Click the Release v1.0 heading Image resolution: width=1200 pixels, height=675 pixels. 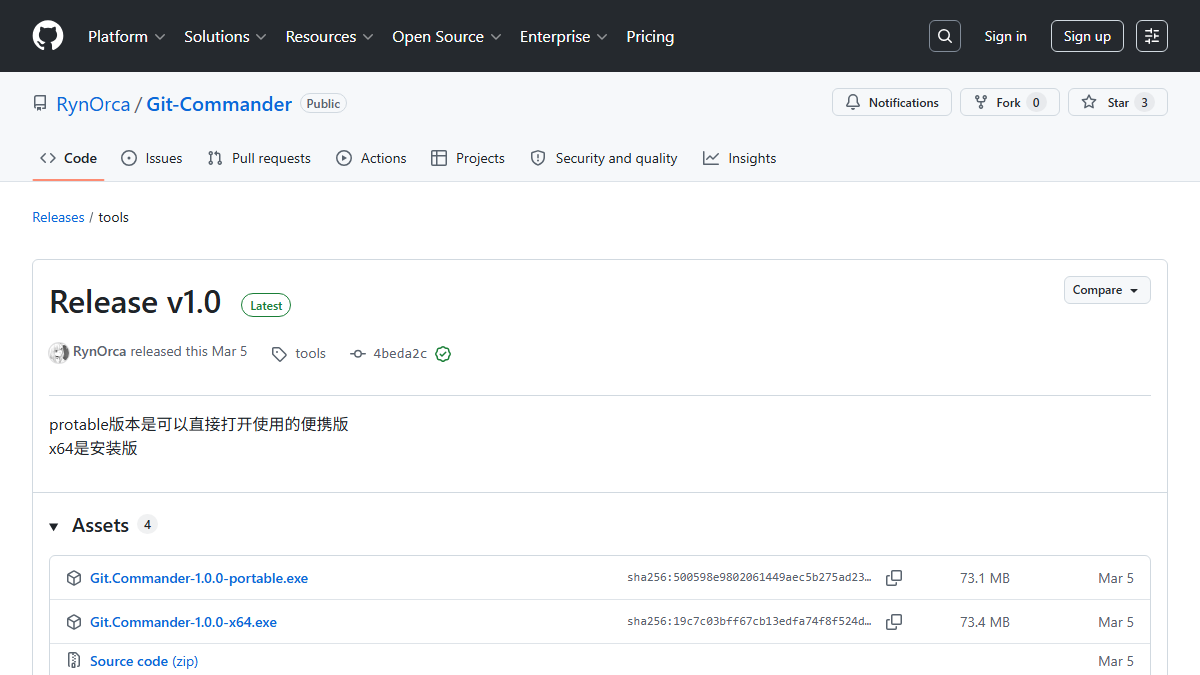click(x=135, y=302)
